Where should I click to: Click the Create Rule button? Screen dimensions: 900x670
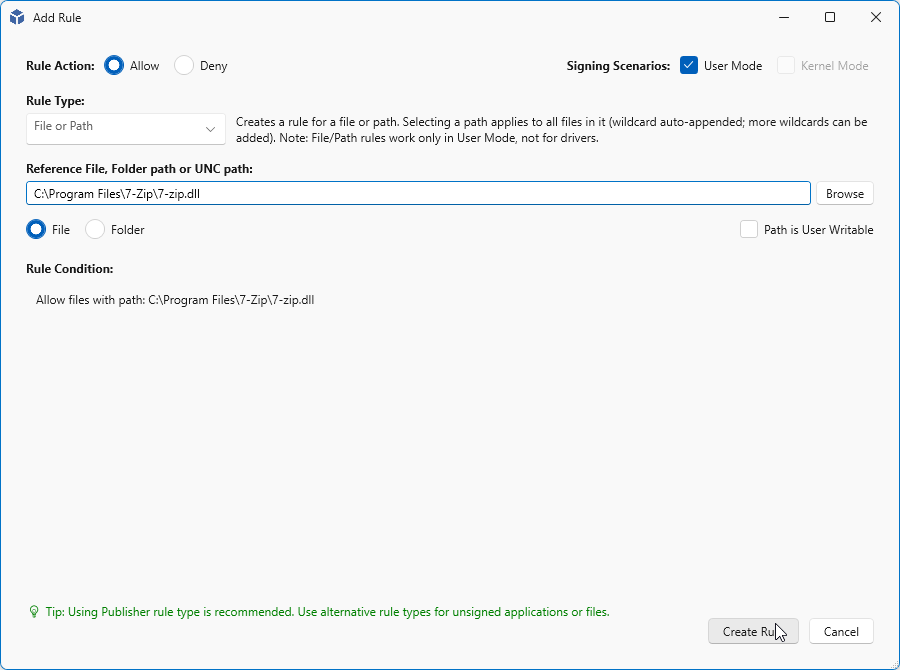coord(753,631)
